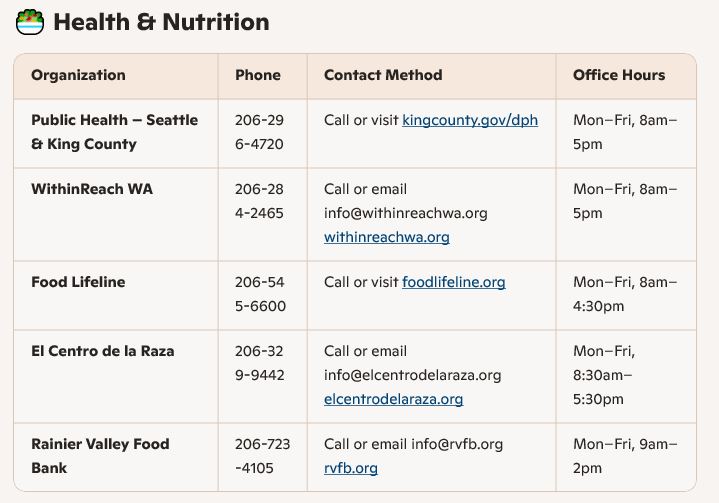Image resolution: width=719 pixels, height=503 pixels.
Task: Select the Food Lifeline organization name
Action: click(78, 283)
